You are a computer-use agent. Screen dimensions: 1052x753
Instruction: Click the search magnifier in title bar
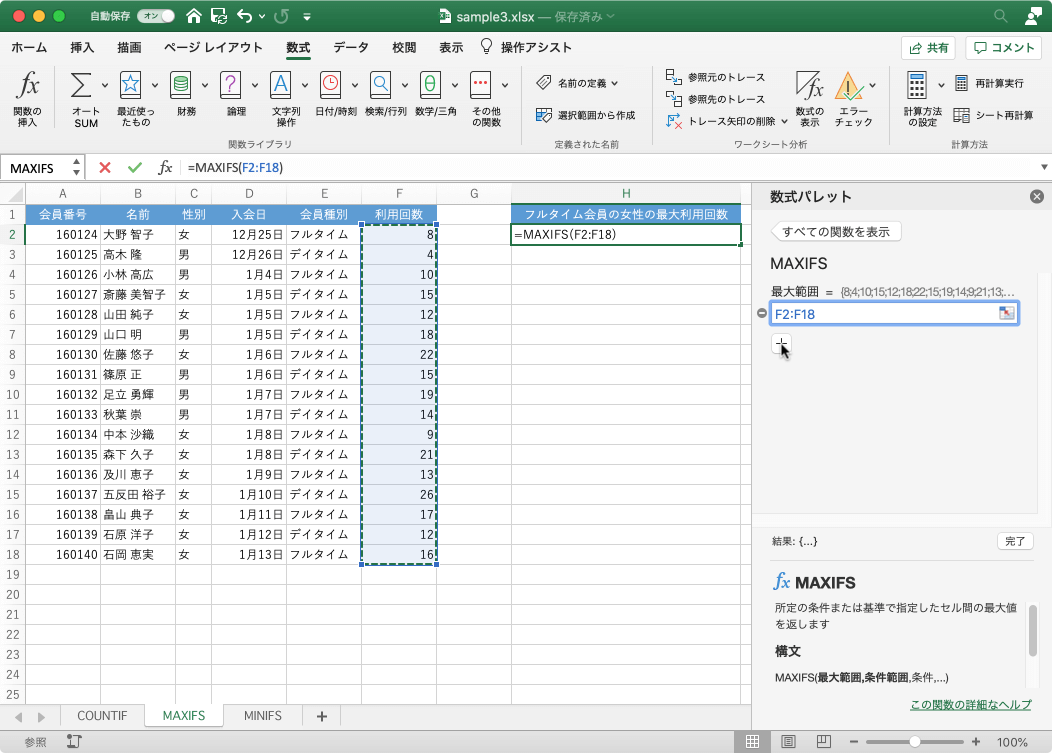coord(1000,16)
